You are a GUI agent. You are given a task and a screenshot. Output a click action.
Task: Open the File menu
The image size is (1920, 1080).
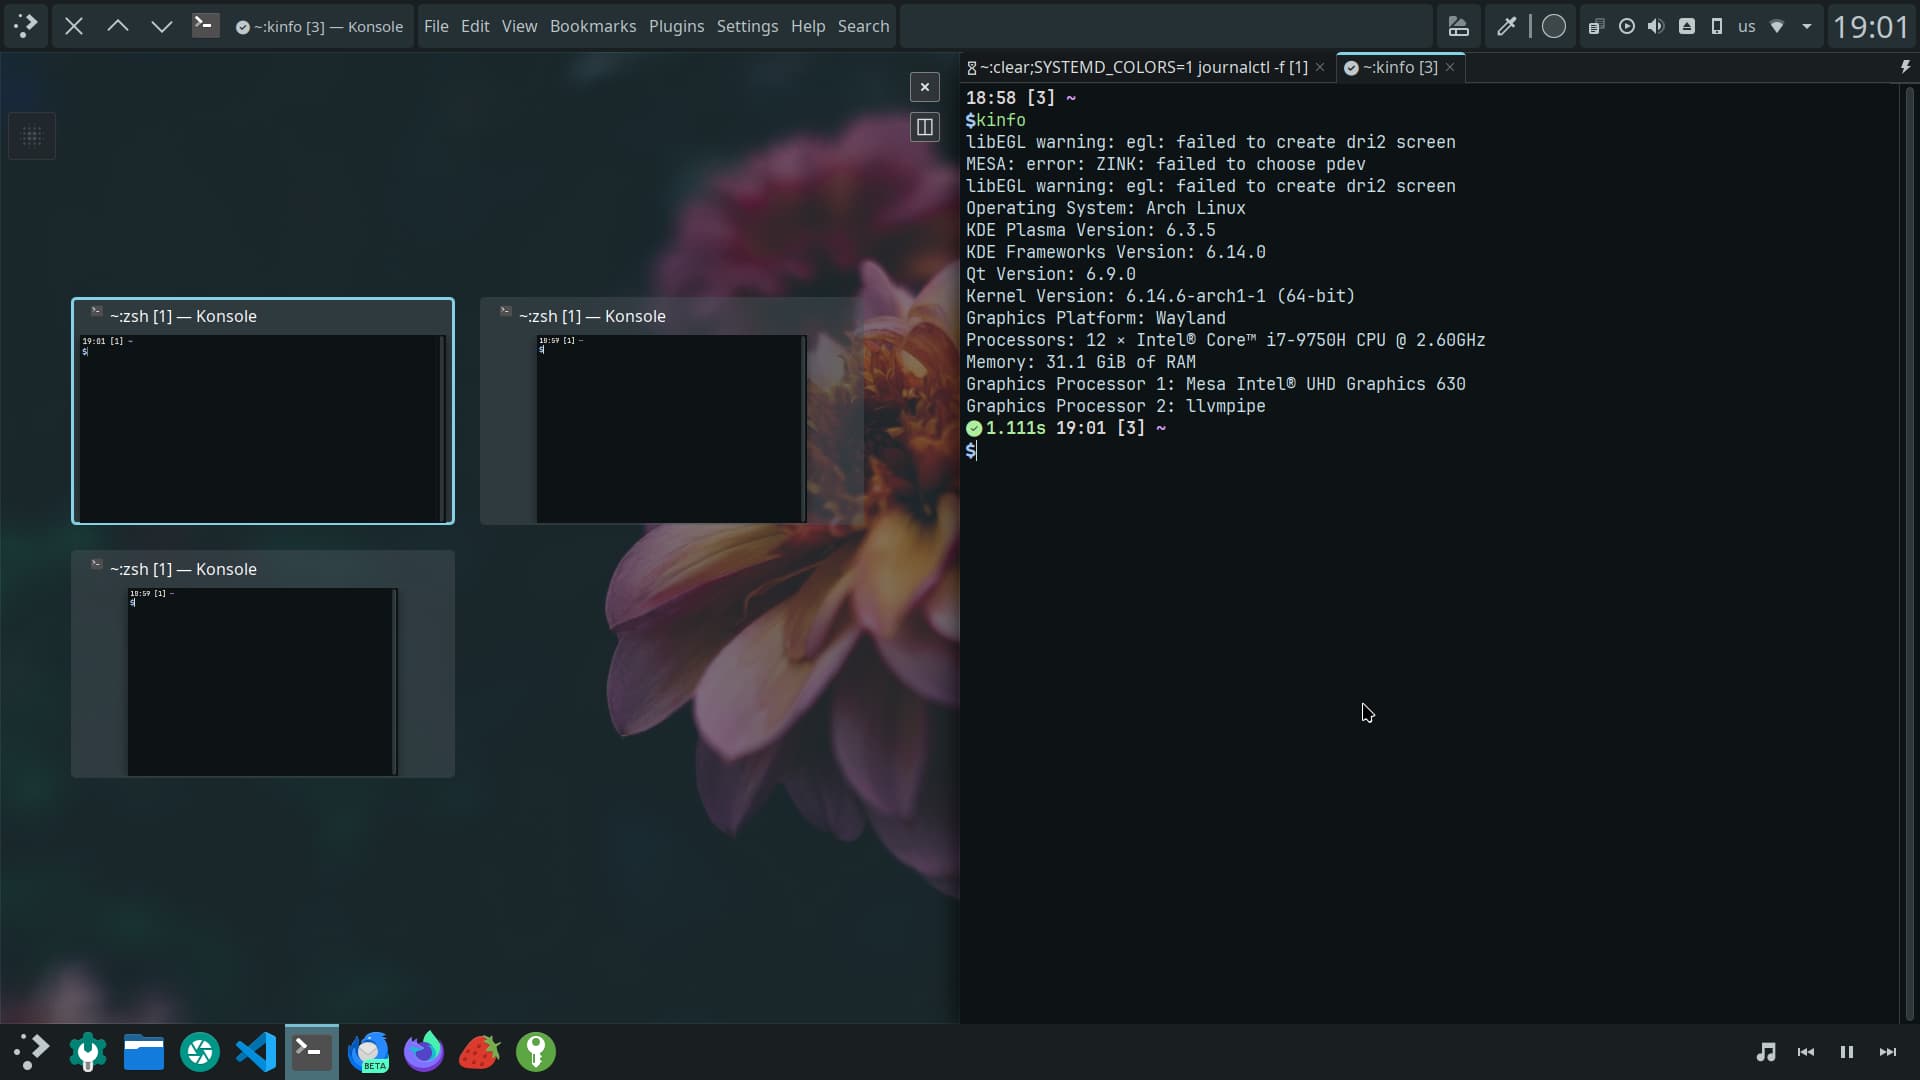tap(436, 26)
